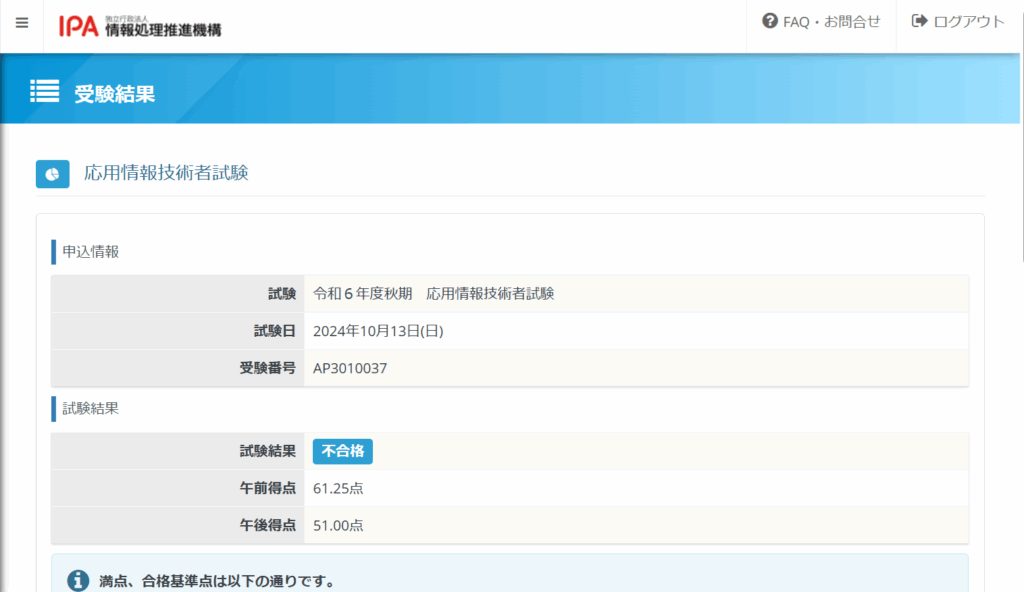Open the hamburger navigation menu

pos(22,23)
